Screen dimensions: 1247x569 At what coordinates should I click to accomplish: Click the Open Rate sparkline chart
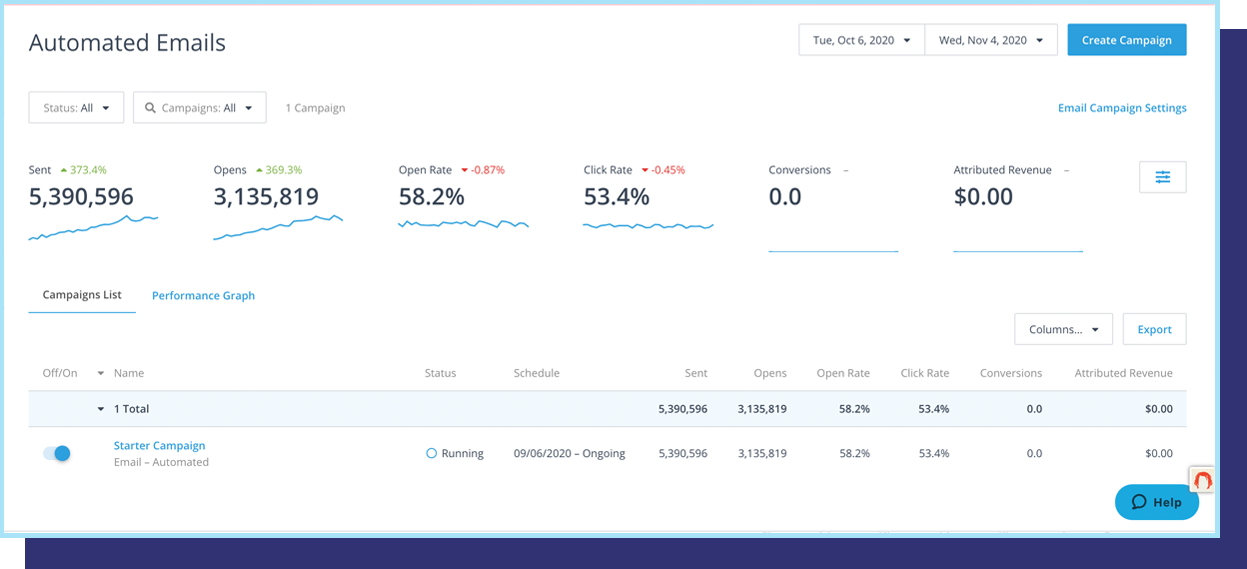click(463, 225)
